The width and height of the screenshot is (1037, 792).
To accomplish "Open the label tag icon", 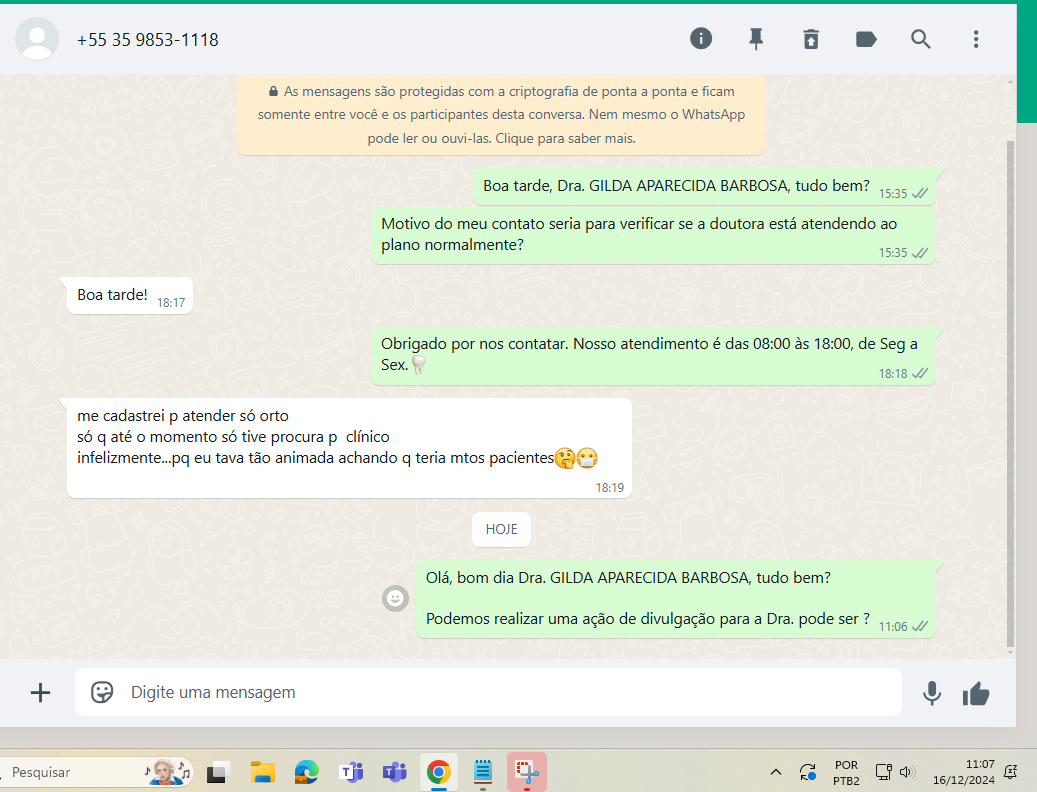I will pyautogui.click(x=866, y=39).
